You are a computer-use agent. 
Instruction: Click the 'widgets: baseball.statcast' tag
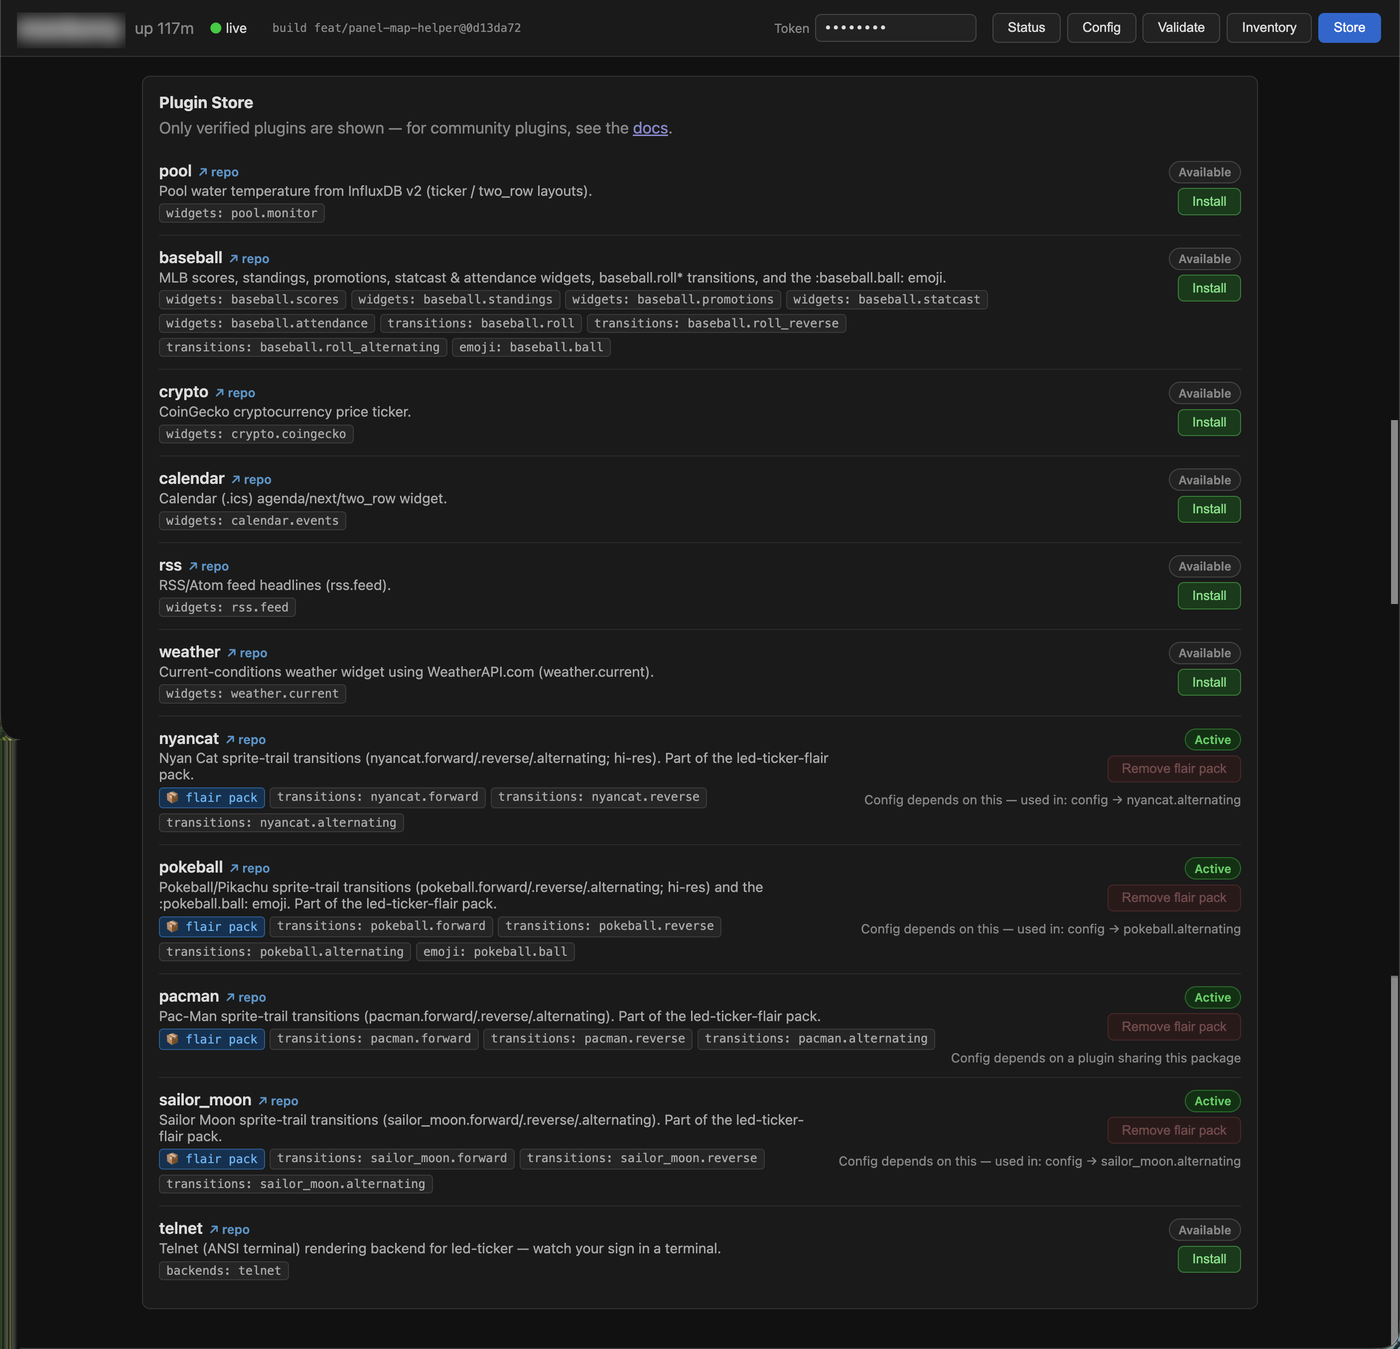click(887, 299)
